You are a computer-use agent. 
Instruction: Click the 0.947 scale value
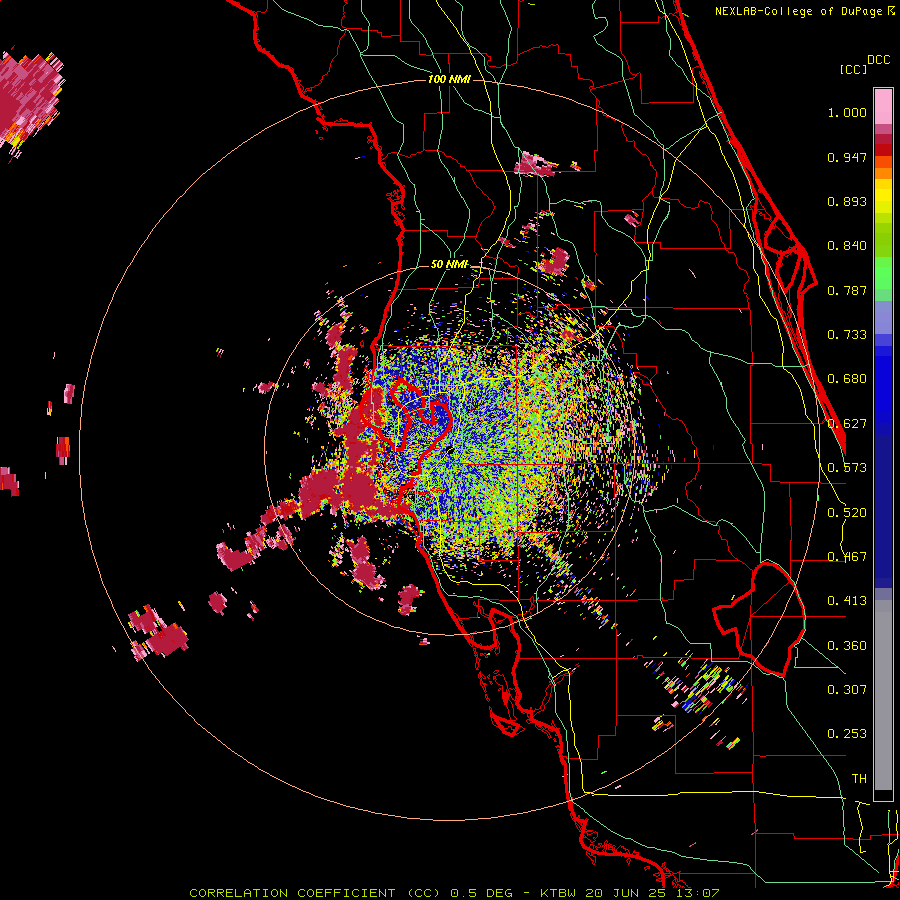(x=847, y=157)
